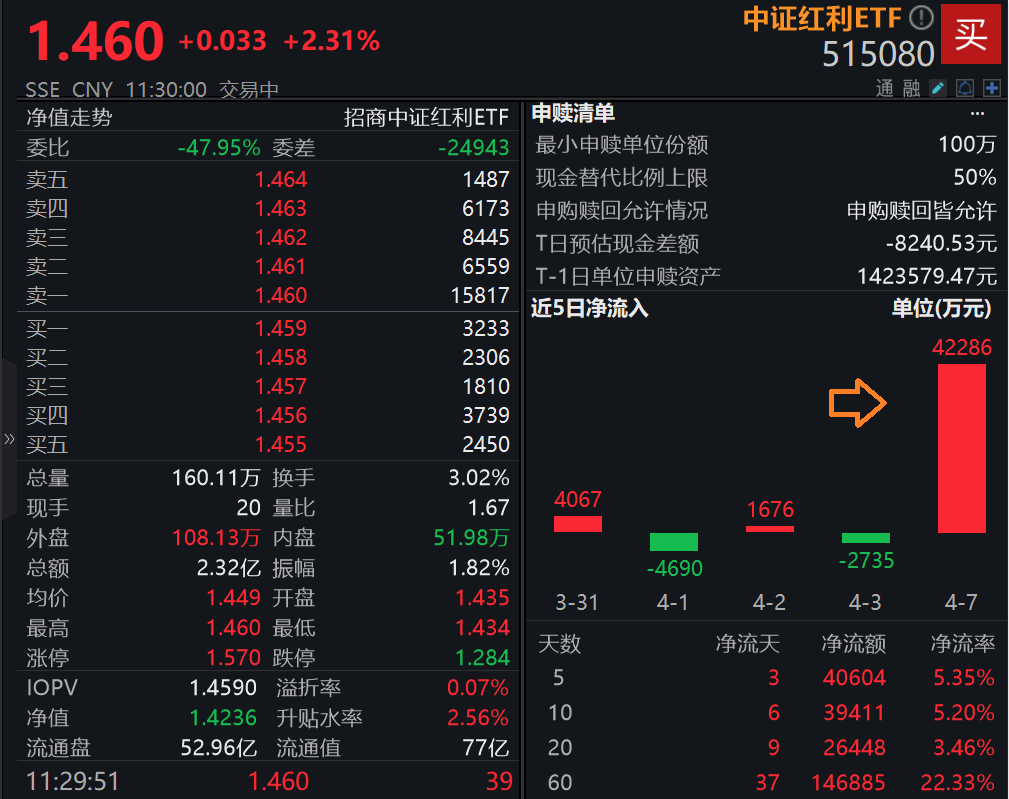
Task: Select the 卖三 price 1.462
Action: click(281, 237)
